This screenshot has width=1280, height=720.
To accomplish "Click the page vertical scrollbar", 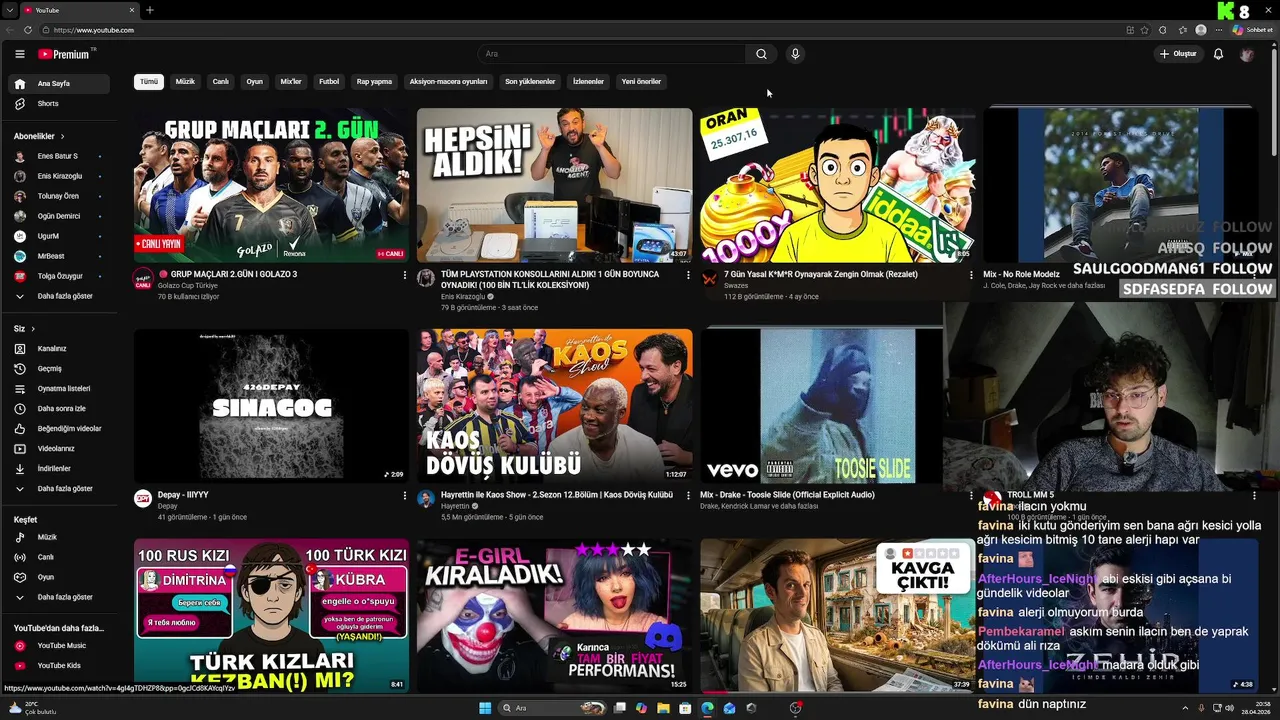I will coord(1274,100).
